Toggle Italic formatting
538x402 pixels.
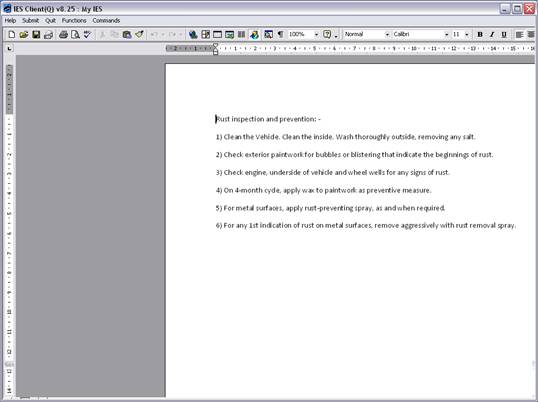pyautogui.click(x=492, y=34)
